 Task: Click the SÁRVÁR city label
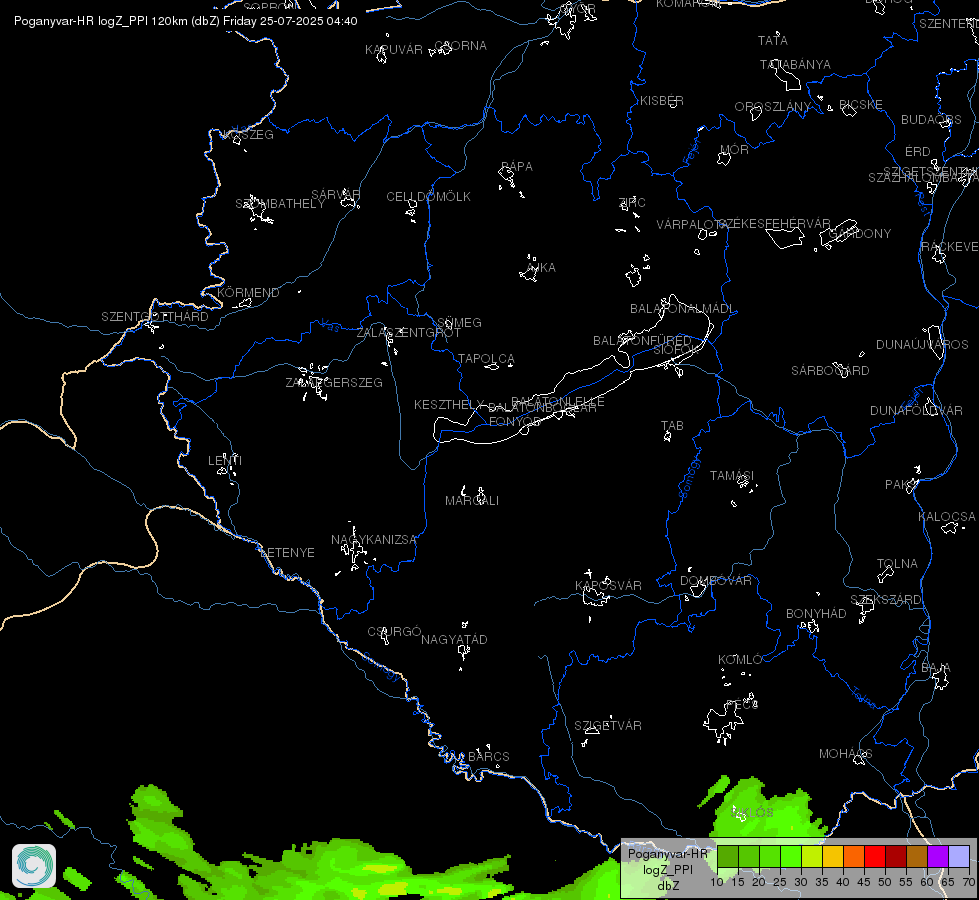point(336,195)
